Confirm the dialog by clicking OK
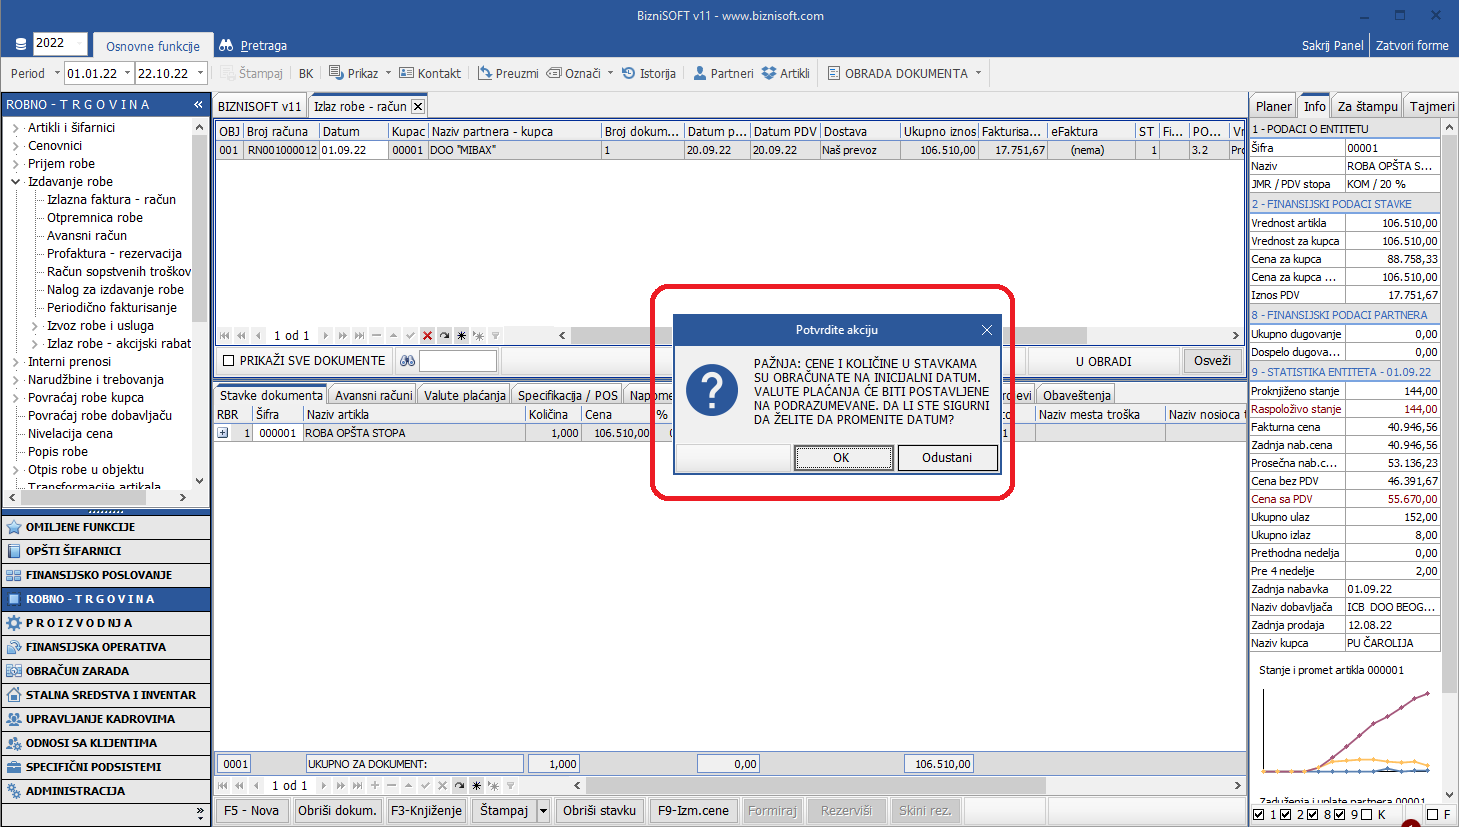This screenshot has width=1459, height=827. click(842, 458)
